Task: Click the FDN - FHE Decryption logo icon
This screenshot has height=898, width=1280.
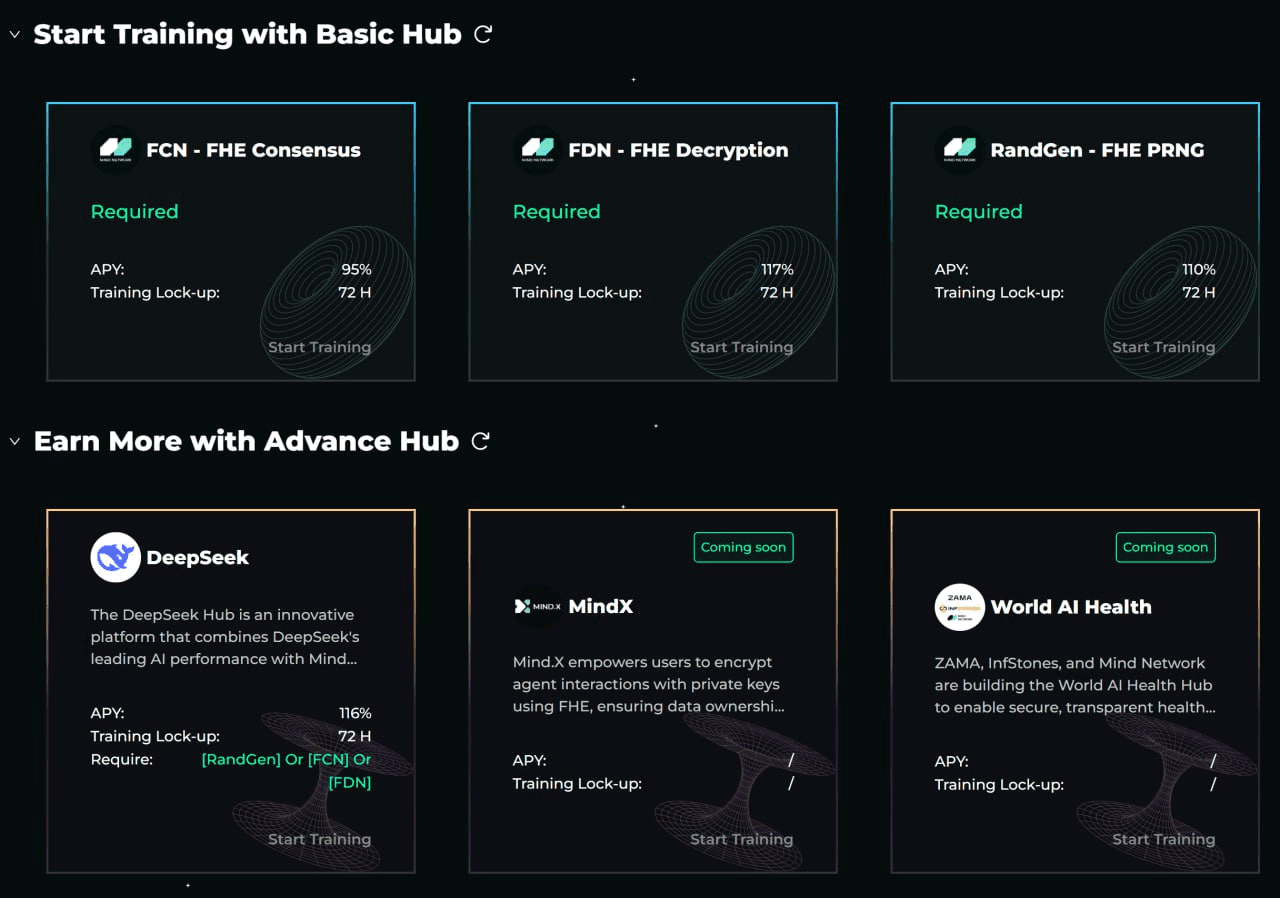Action: (x=537, y=150)
